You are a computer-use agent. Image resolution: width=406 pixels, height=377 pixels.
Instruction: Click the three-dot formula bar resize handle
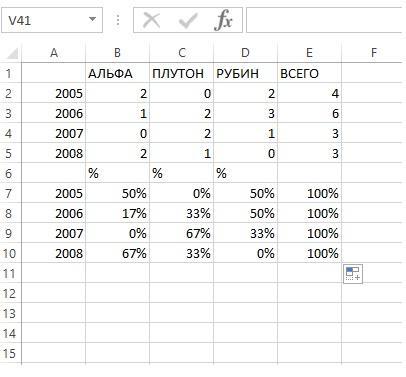[118, 21]
